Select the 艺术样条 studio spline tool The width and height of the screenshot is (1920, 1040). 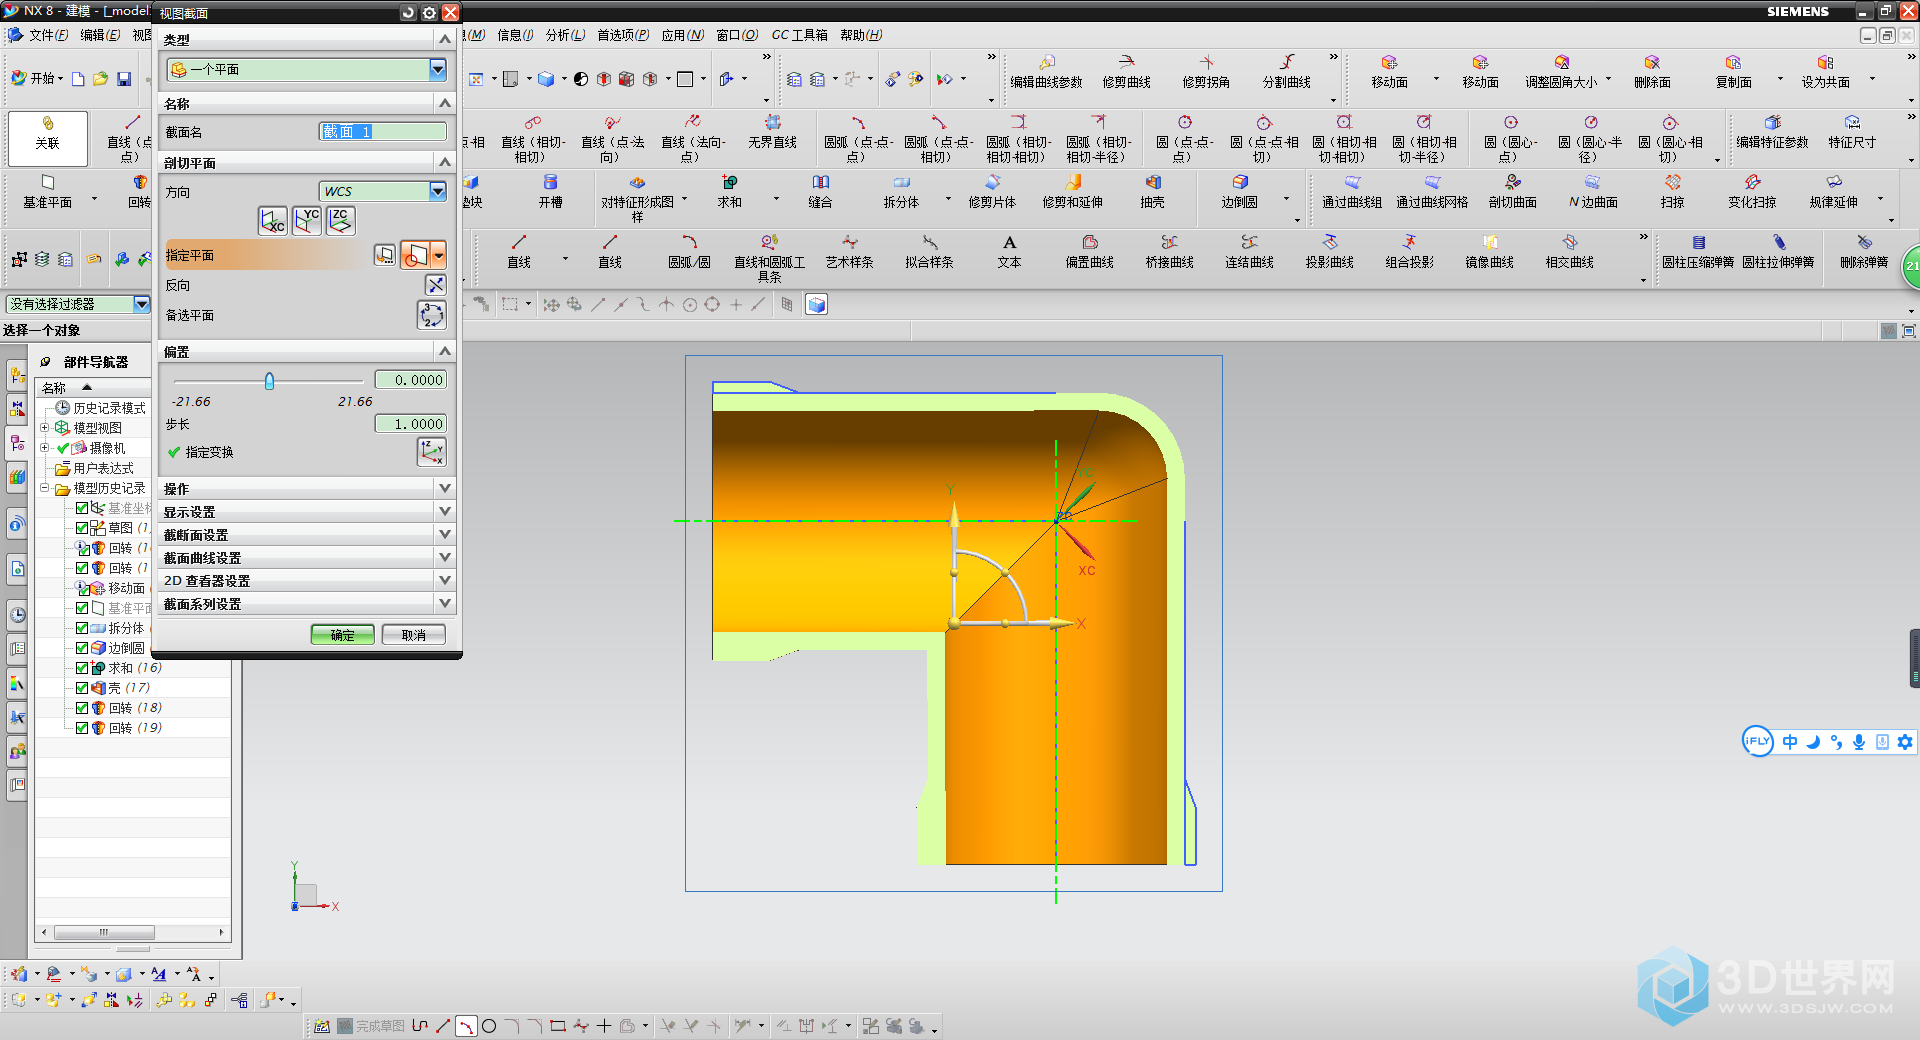pyautogui.click(x=850, y=251)
